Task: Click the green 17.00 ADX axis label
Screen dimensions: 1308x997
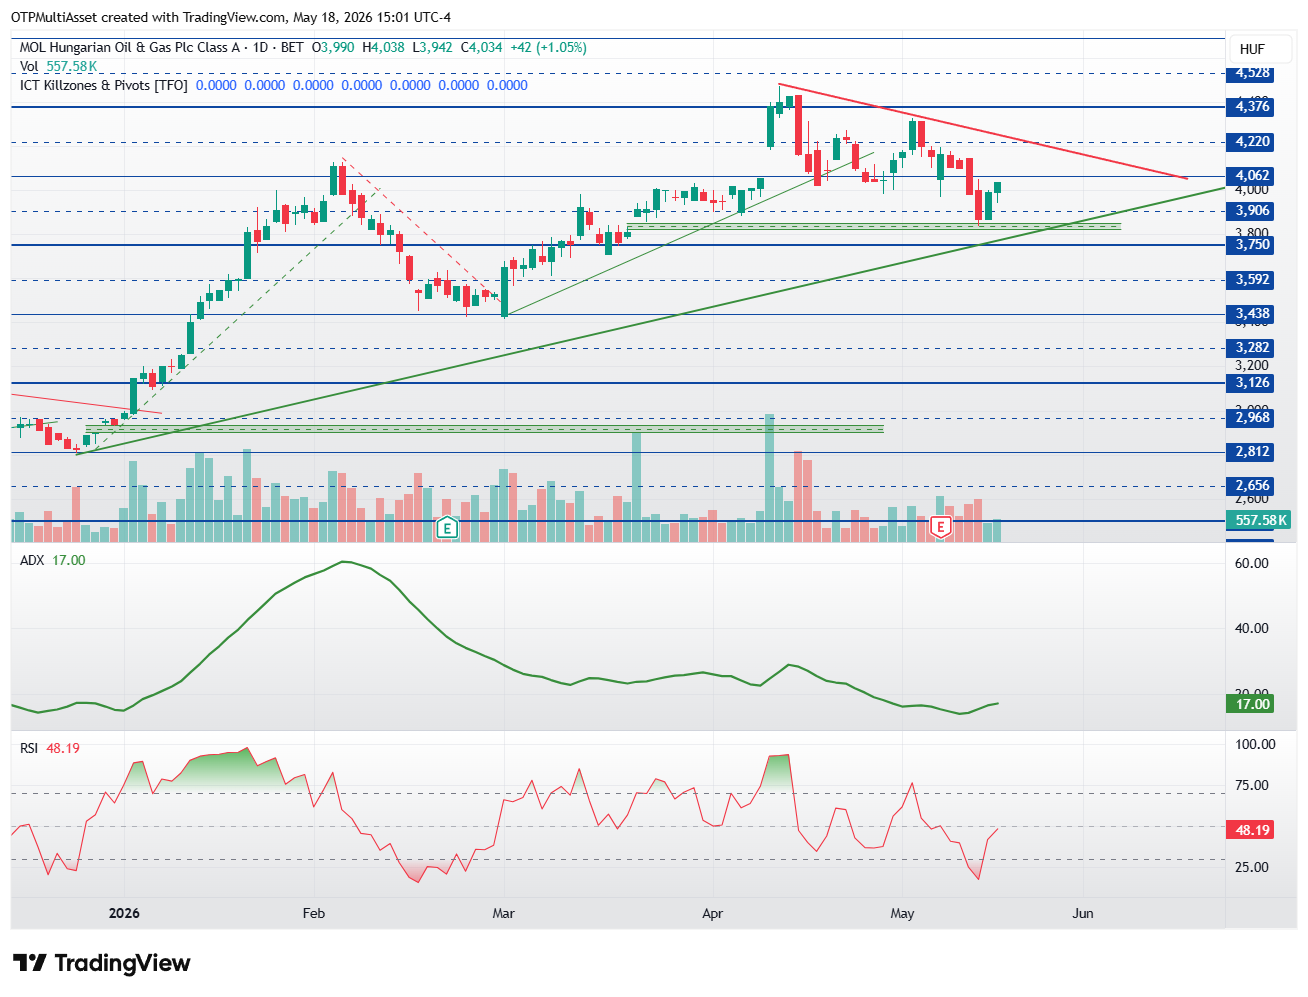Action: (x=1251, y=704)
